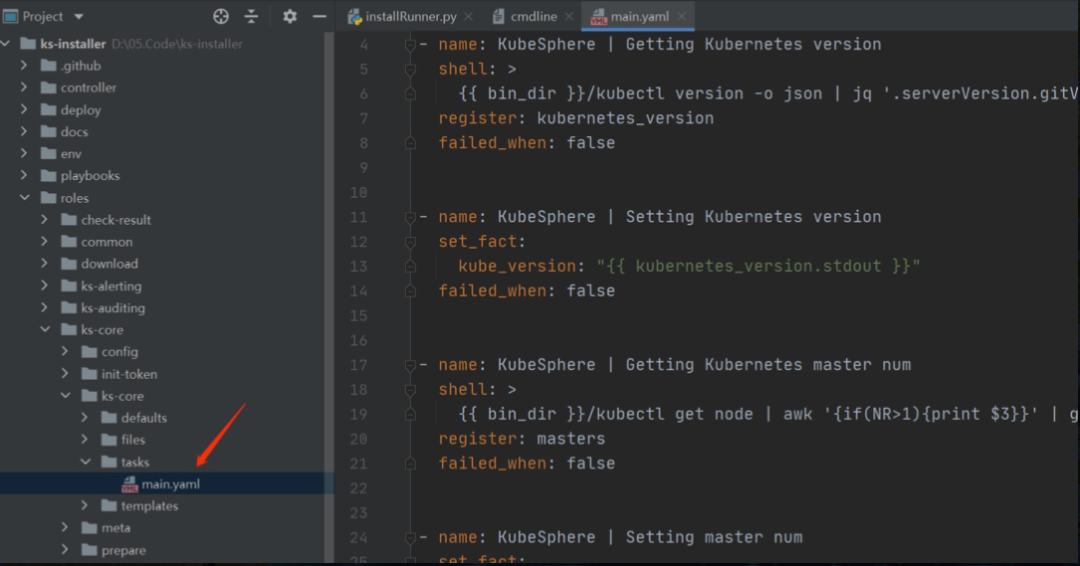This screenshot has width=1080, height=566.
Task: Click 'failed_when: false' on line 8
Action: (x=526, y=143)
